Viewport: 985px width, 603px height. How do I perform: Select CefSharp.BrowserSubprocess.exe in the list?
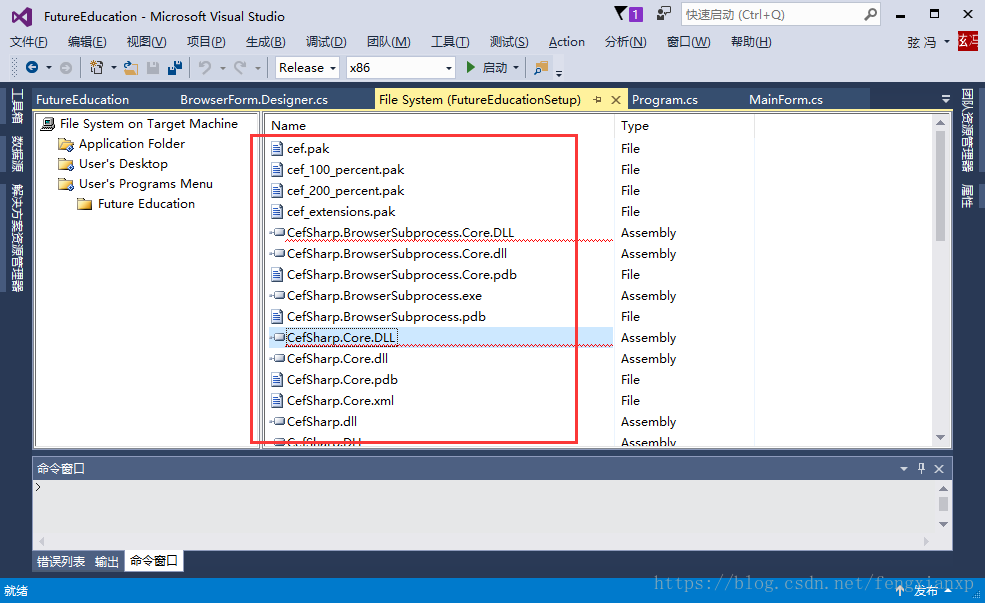[384, 296]
